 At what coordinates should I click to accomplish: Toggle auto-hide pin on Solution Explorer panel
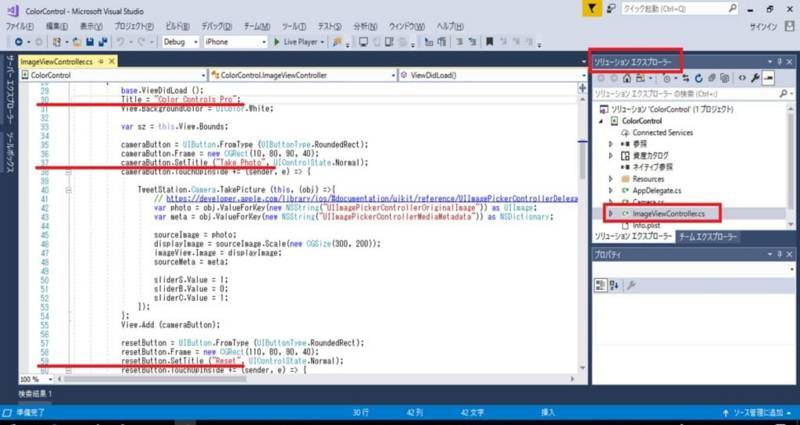tap(780, 62)
